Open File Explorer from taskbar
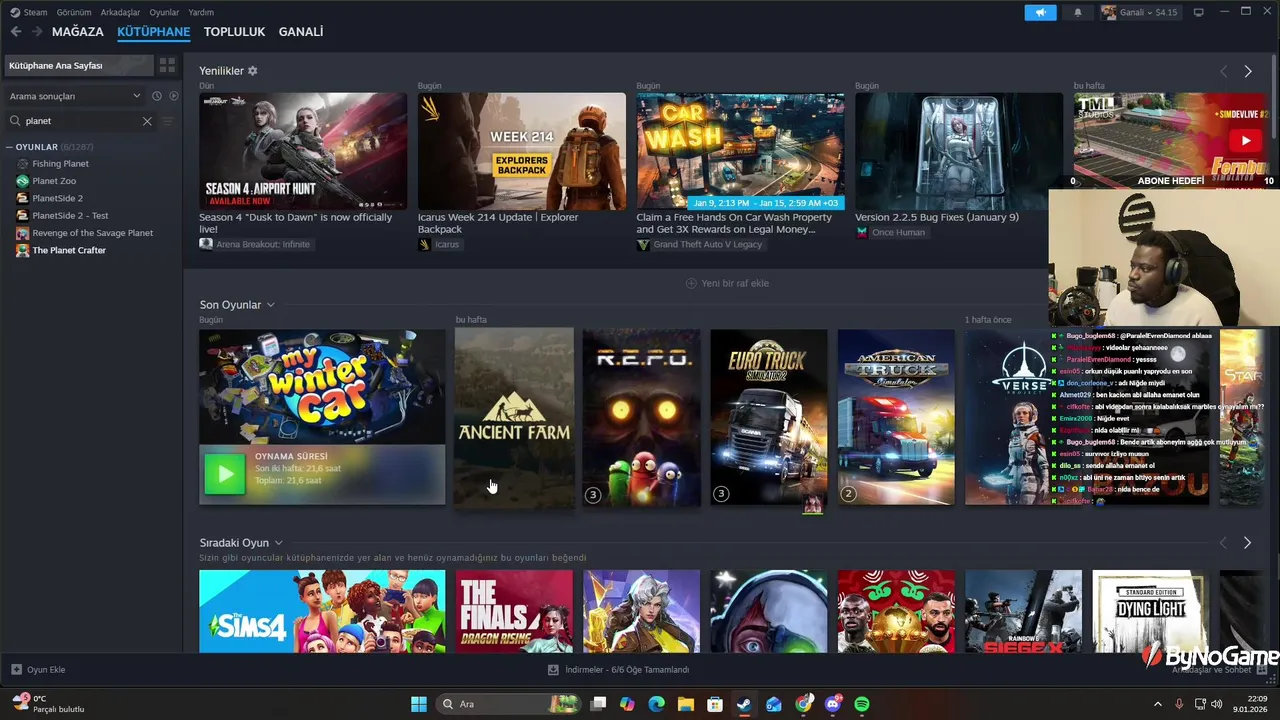This screenshot has height=720, width=1280. click(686, 704)
